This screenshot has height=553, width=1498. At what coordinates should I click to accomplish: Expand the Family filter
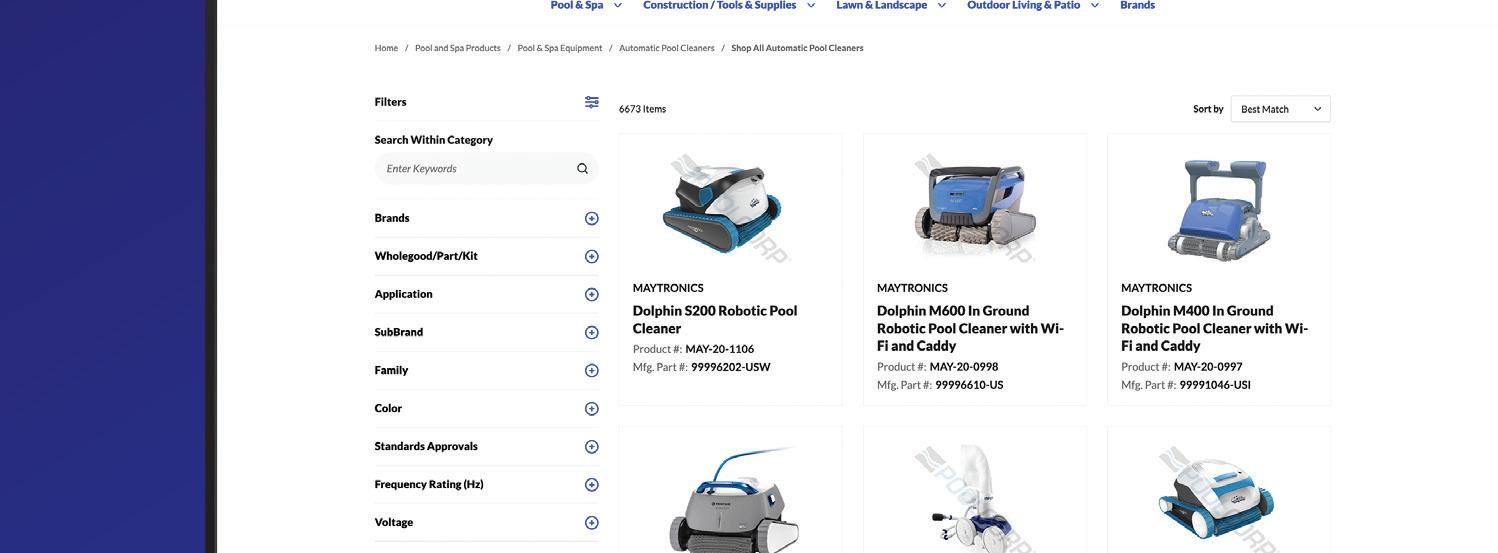(x=592, y=371)
